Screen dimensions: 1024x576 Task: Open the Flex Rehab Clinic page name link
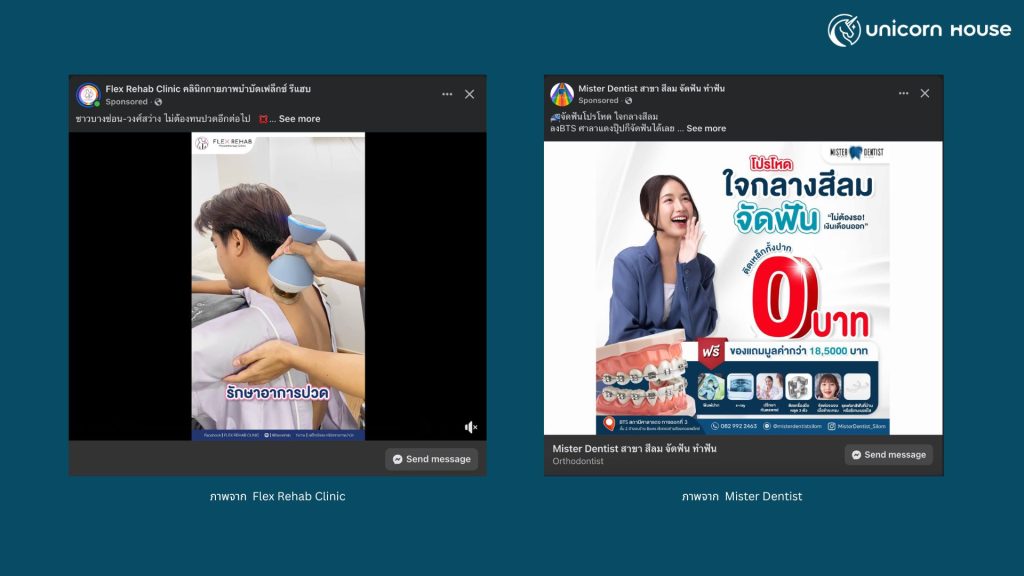click(208, 89)
